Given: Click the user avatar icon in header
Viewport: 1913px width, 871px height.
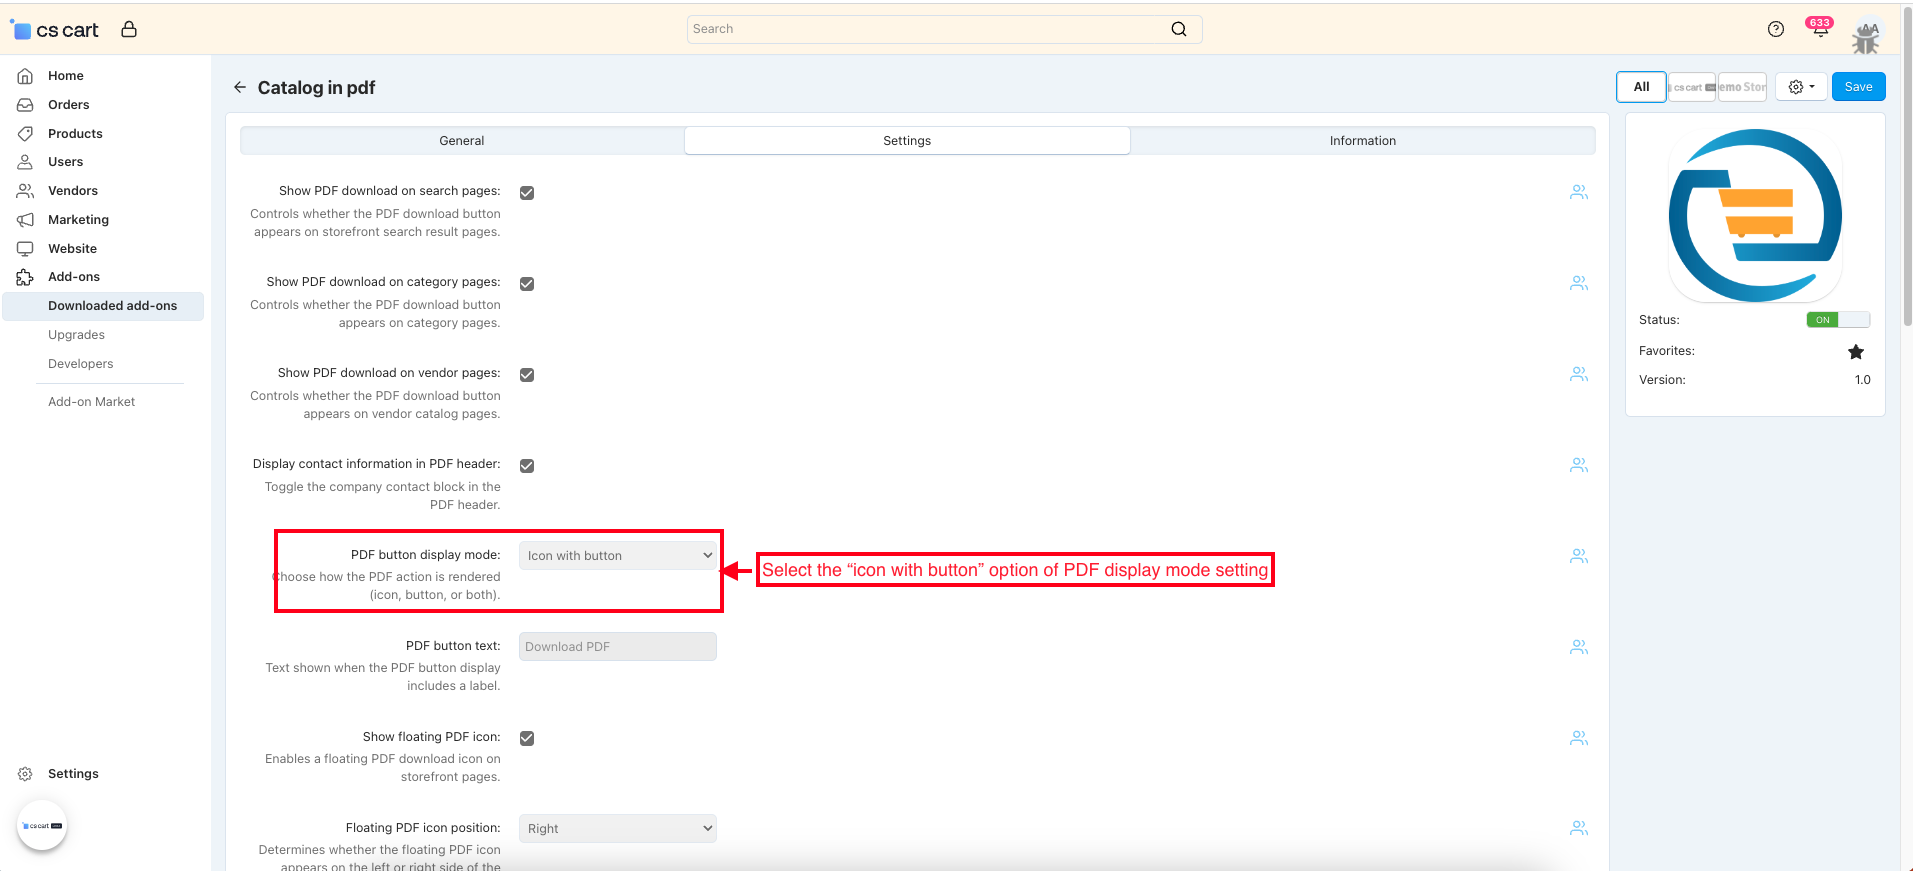Looking at the screenshot, I should coord(1865,36).
